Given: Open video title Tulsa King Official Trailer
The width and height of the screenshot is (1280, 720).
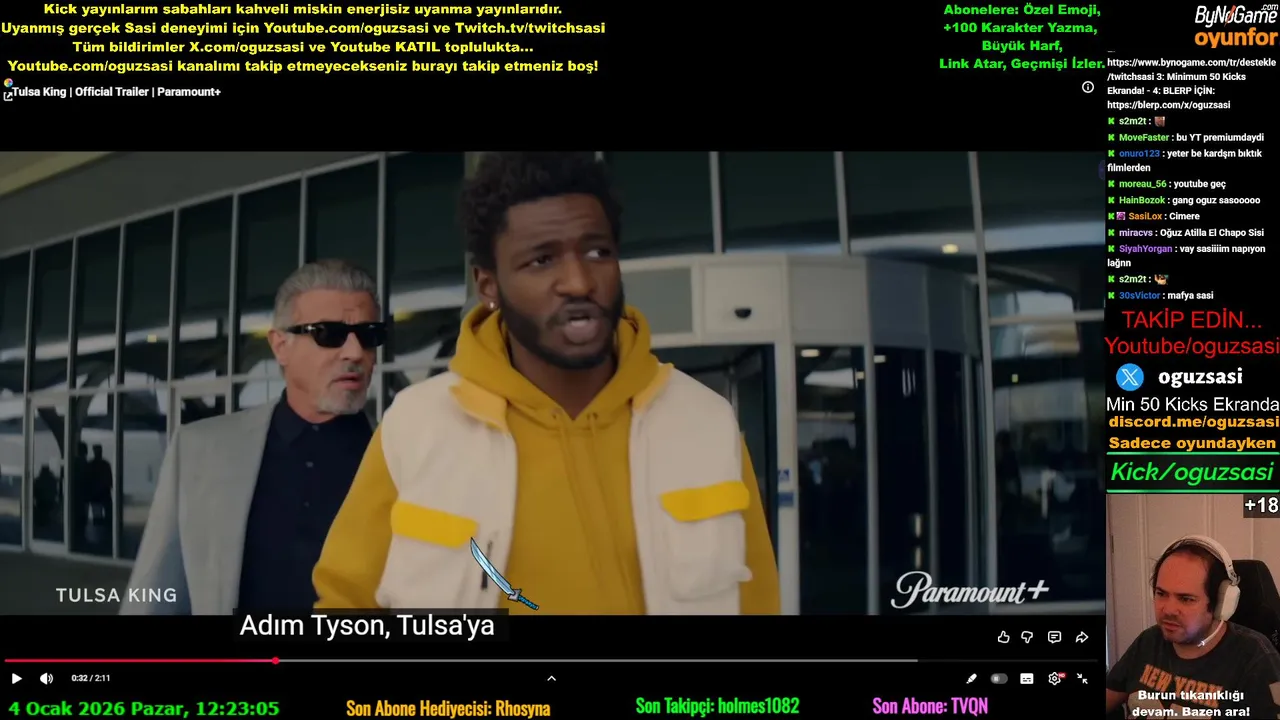Looking at the screenshot, I should coord(116,92).
